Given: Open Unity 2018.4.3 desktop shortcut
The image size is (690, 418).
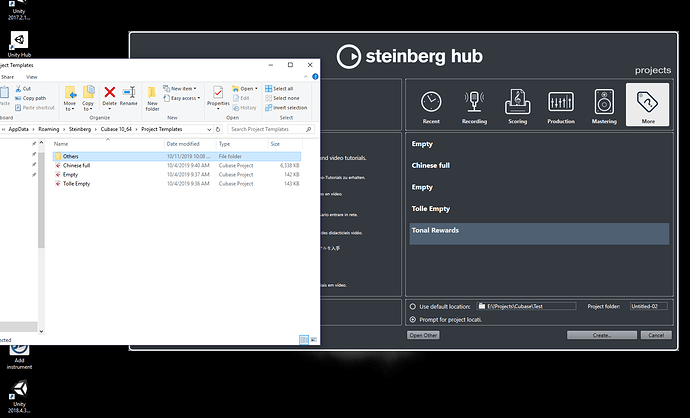Looking at the screenshot, I should click(x=19, y=397).
